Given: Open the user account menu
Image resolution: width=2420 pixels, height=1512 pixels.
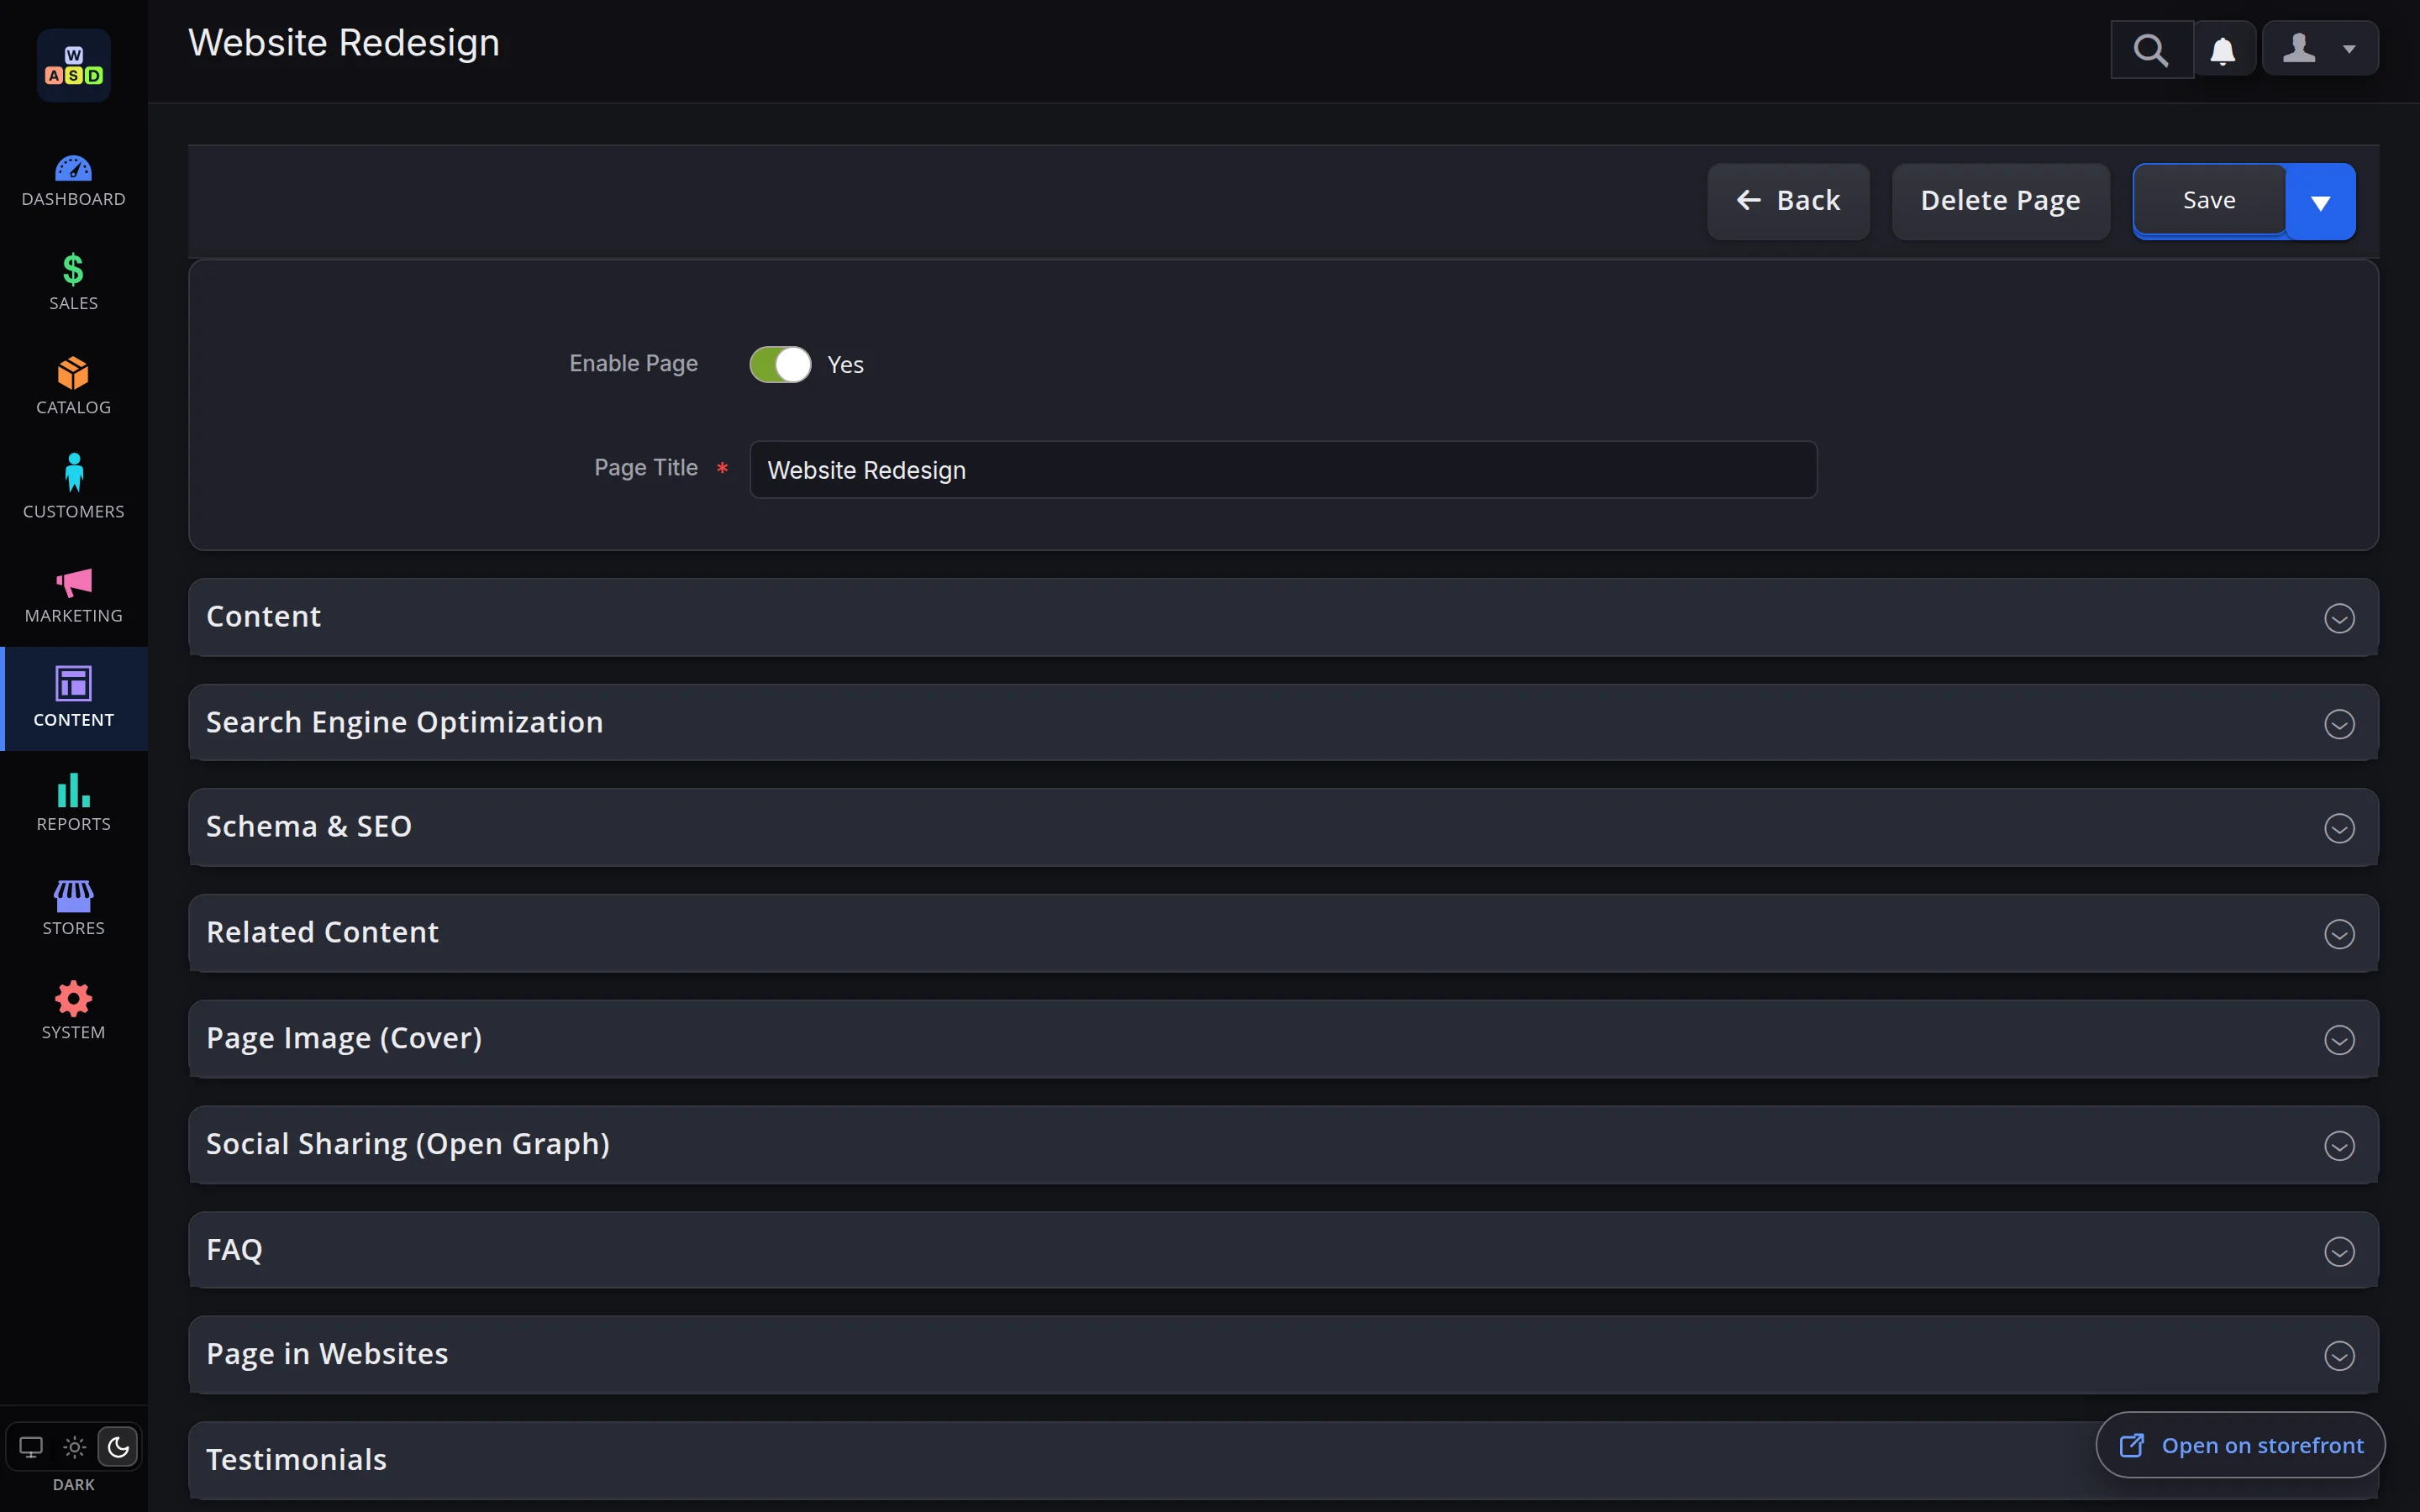Looking at the screenshot, I should tap(2321, 48).
